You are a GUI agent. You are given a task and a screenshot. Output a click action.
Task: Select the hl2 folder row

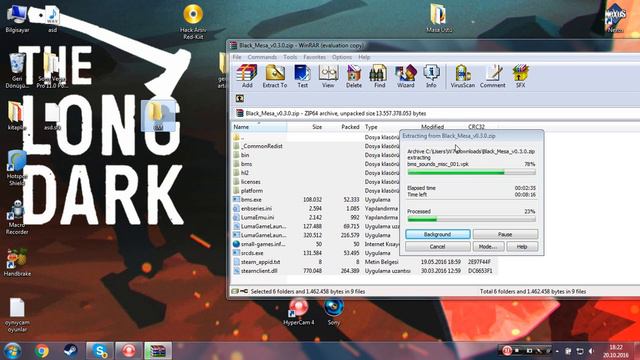[316, 173]
